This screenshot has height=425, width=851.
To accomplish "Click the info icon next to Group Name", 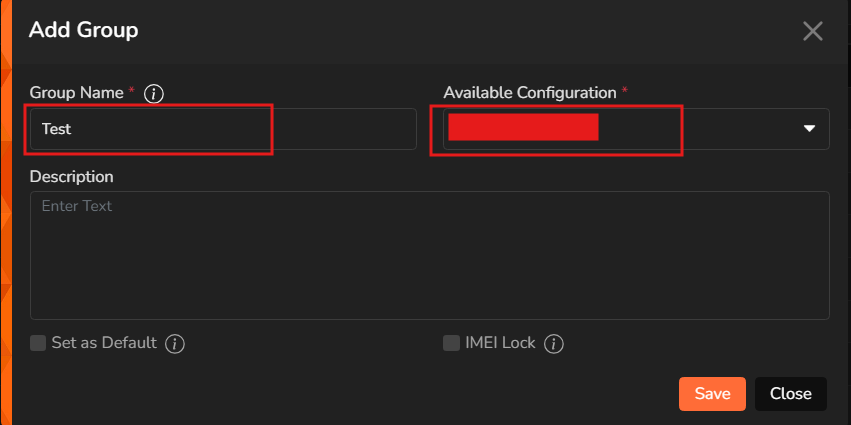I will click(154, 93).
